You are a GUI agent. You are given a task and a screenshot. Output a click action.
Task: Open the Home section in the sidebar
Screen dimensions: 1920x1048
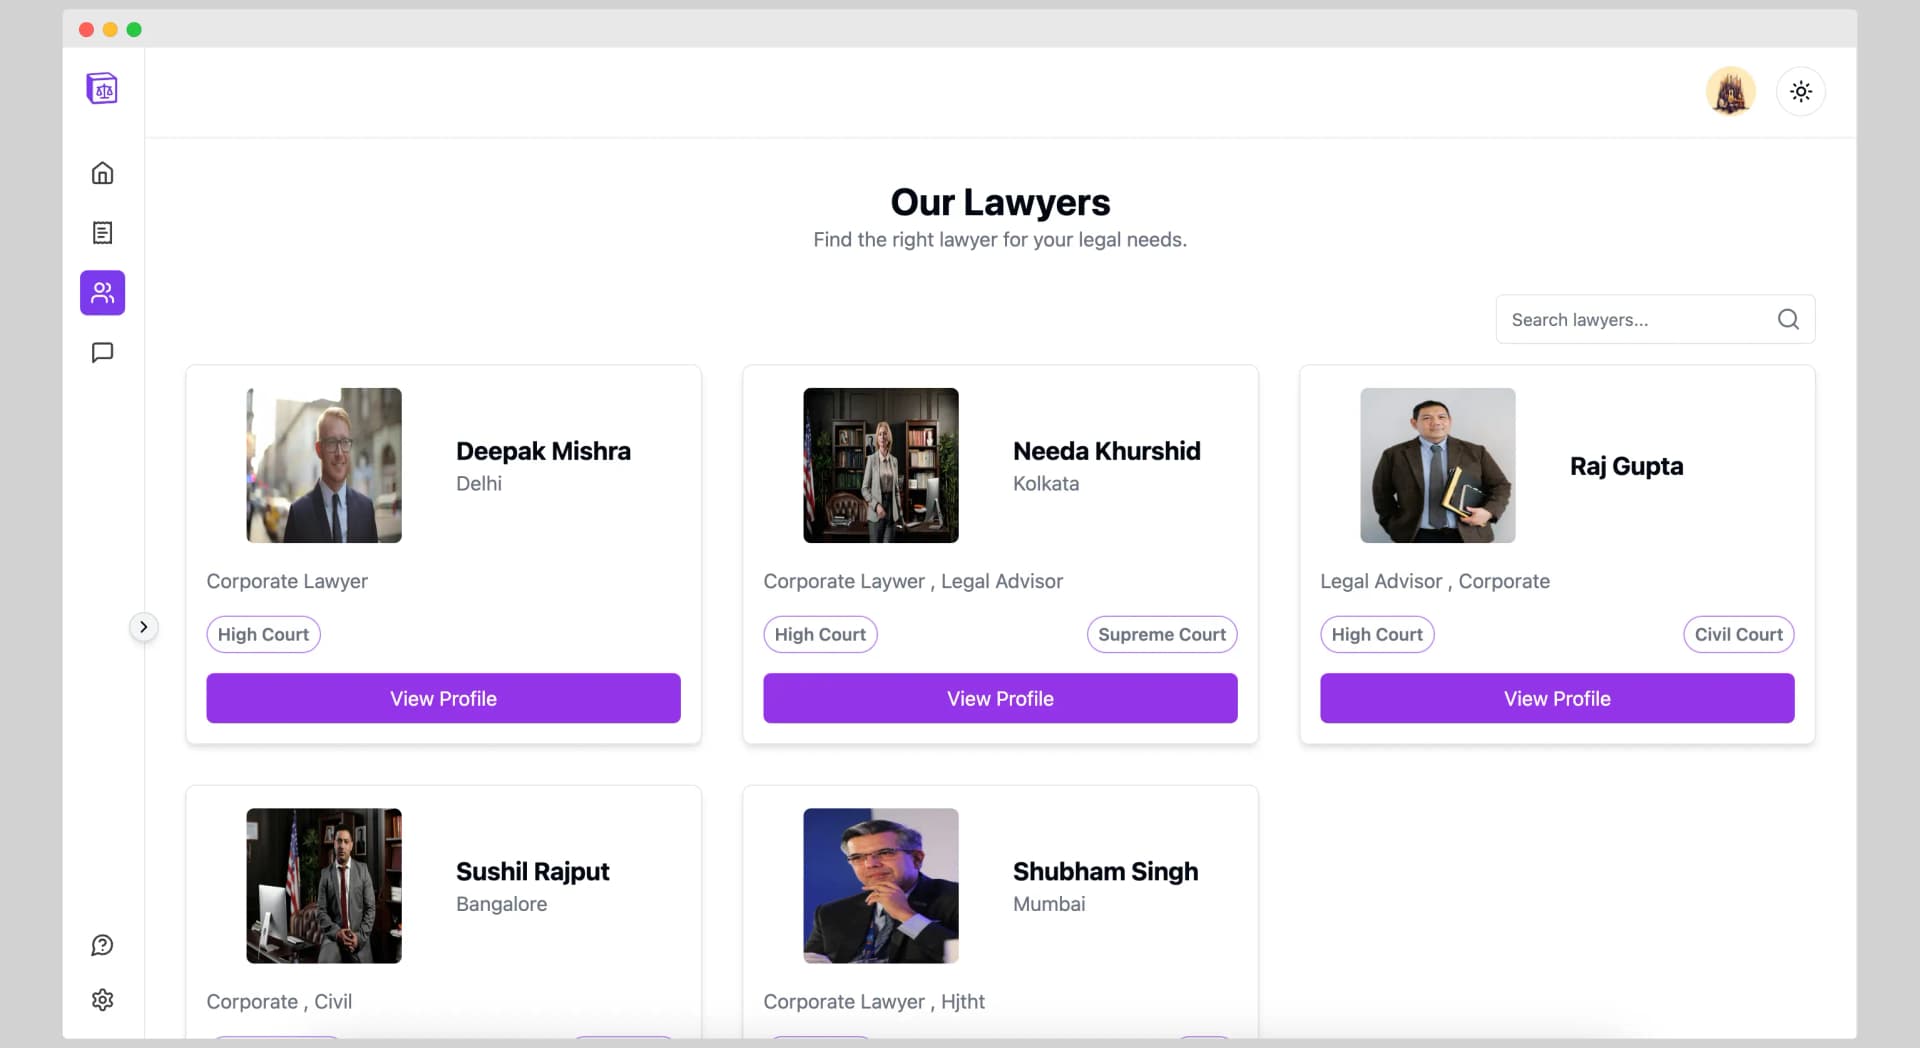102,172
